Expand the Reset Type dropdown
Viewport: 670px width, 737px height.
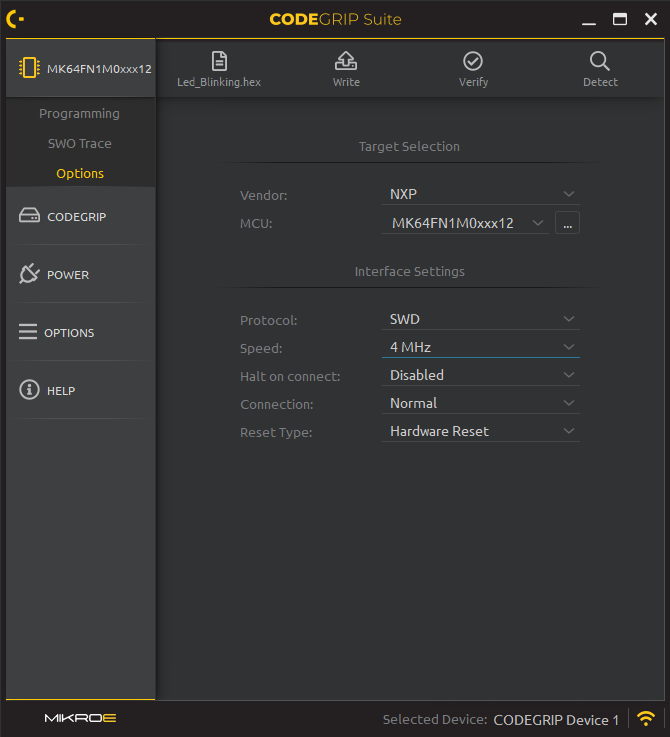(x=481, y=431)
